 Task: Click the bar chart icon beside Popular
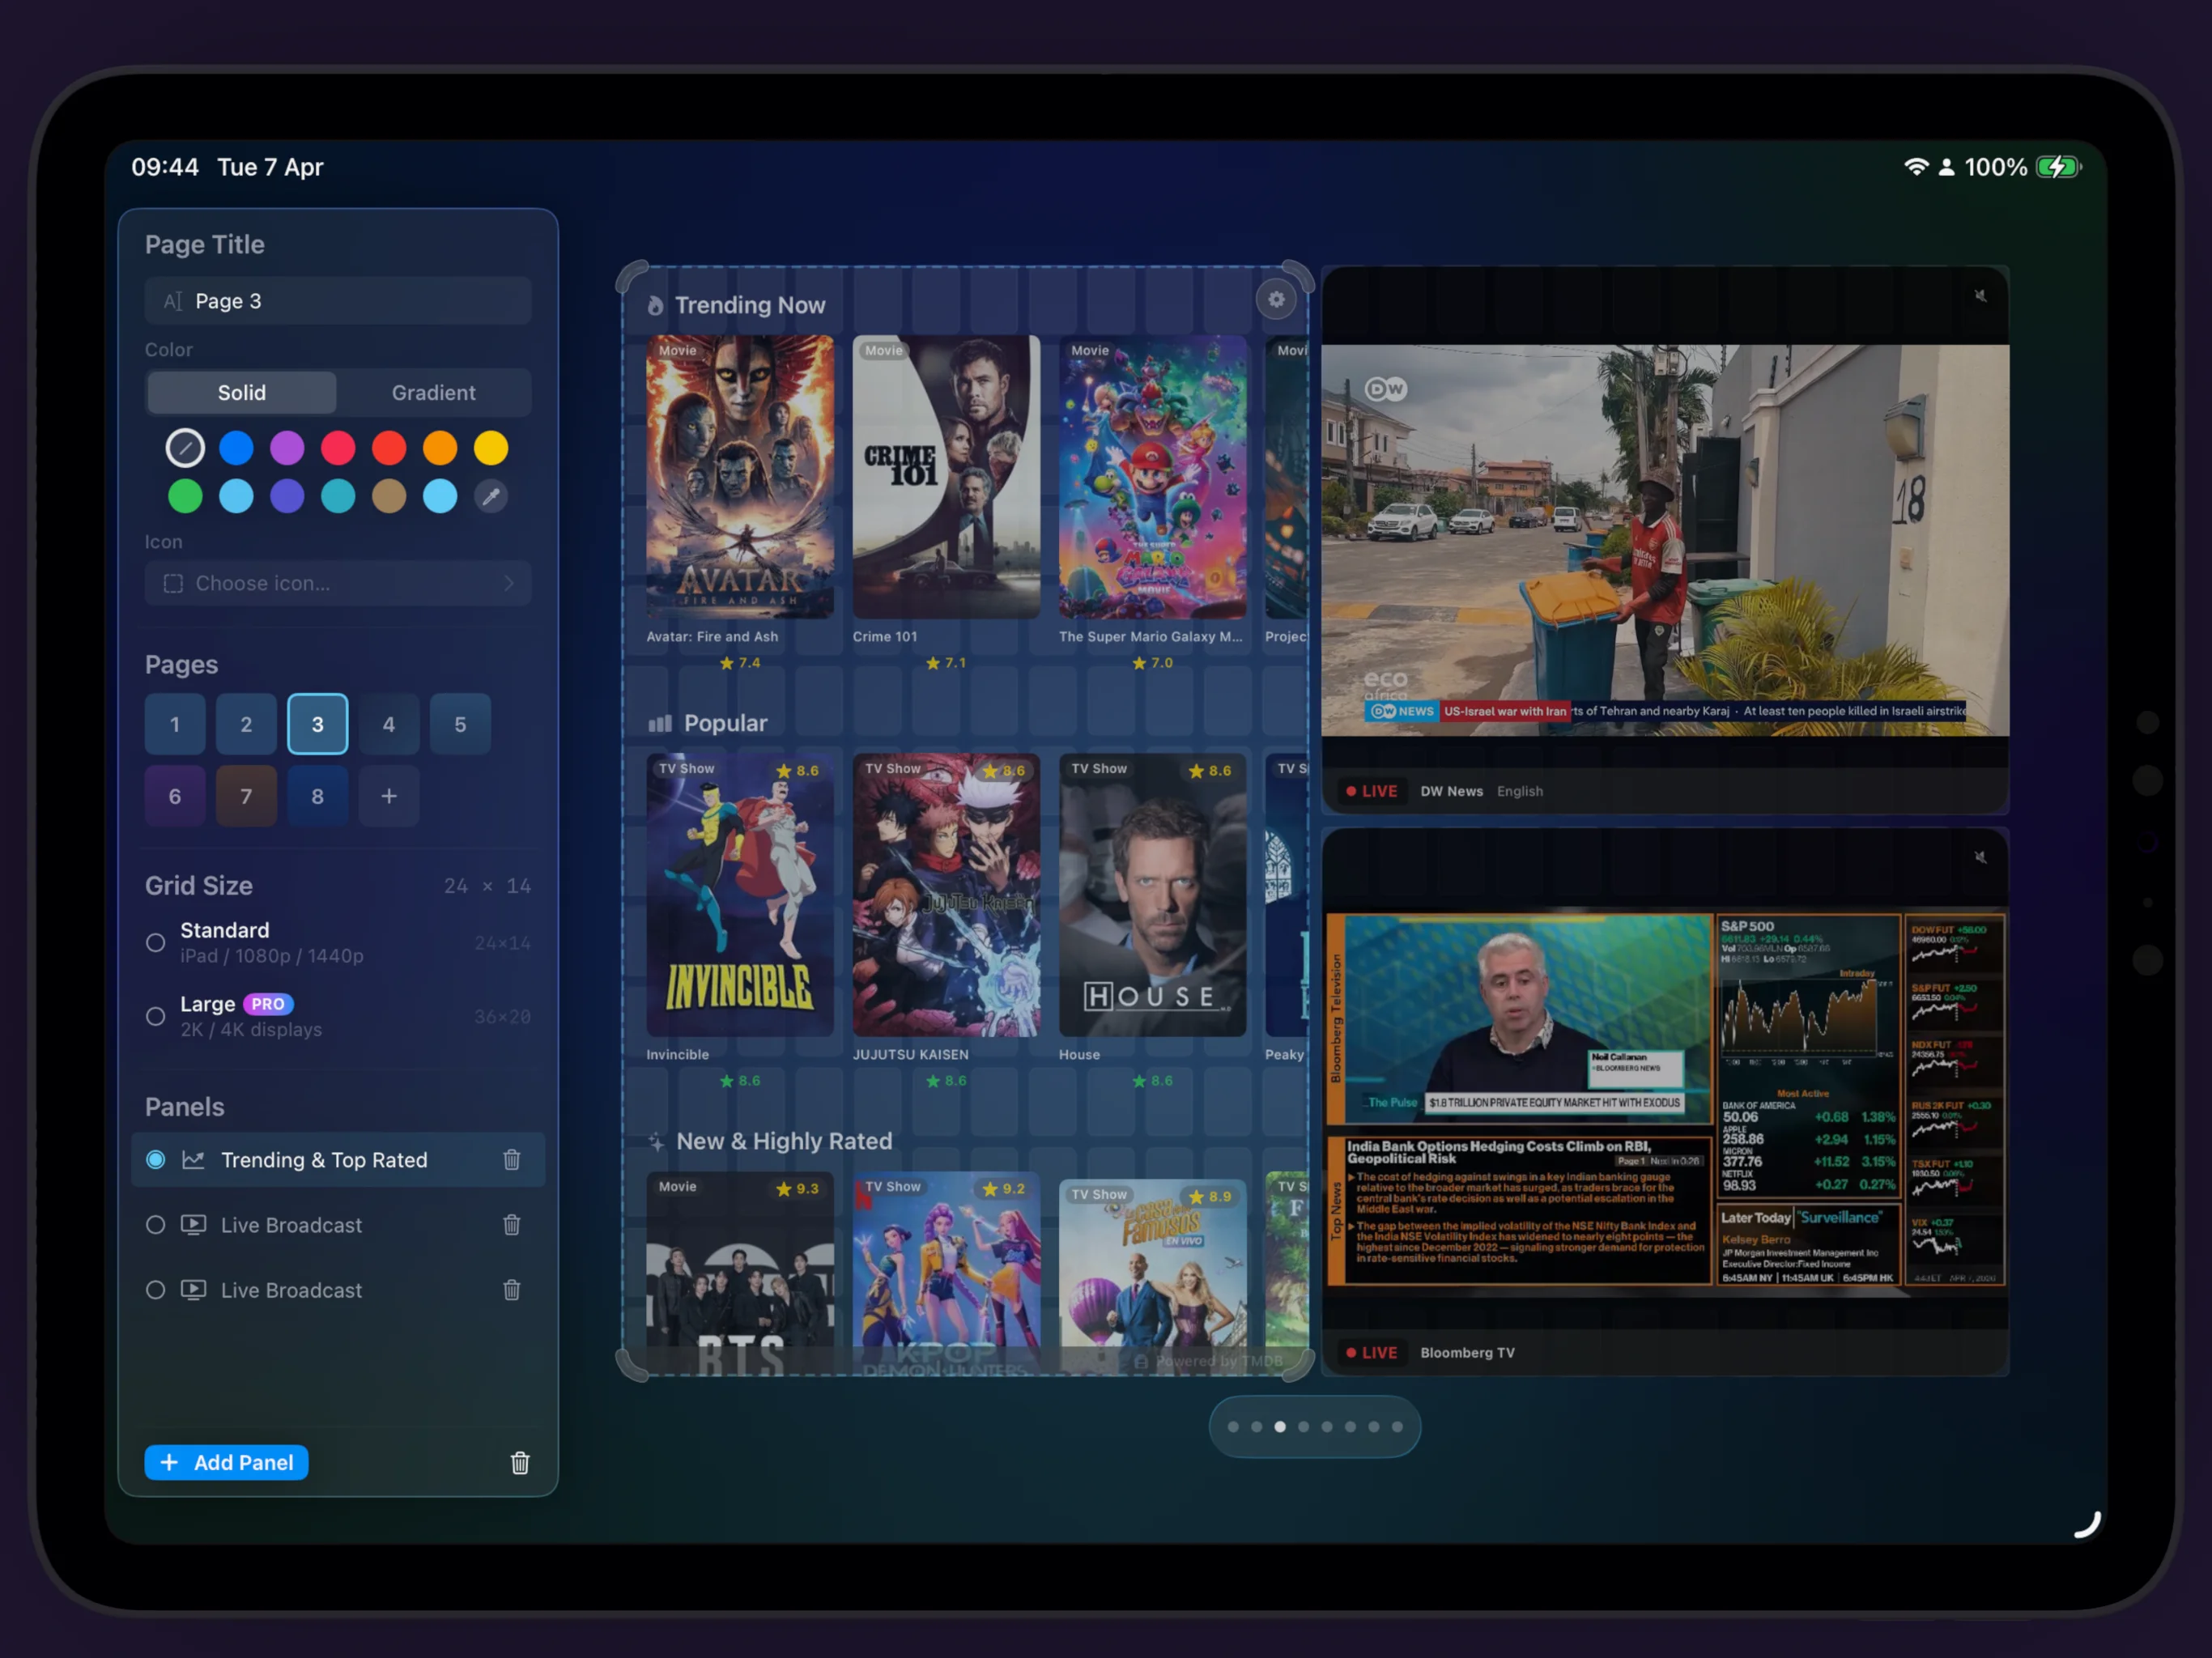pyautogui.click(x=660, y=723)
